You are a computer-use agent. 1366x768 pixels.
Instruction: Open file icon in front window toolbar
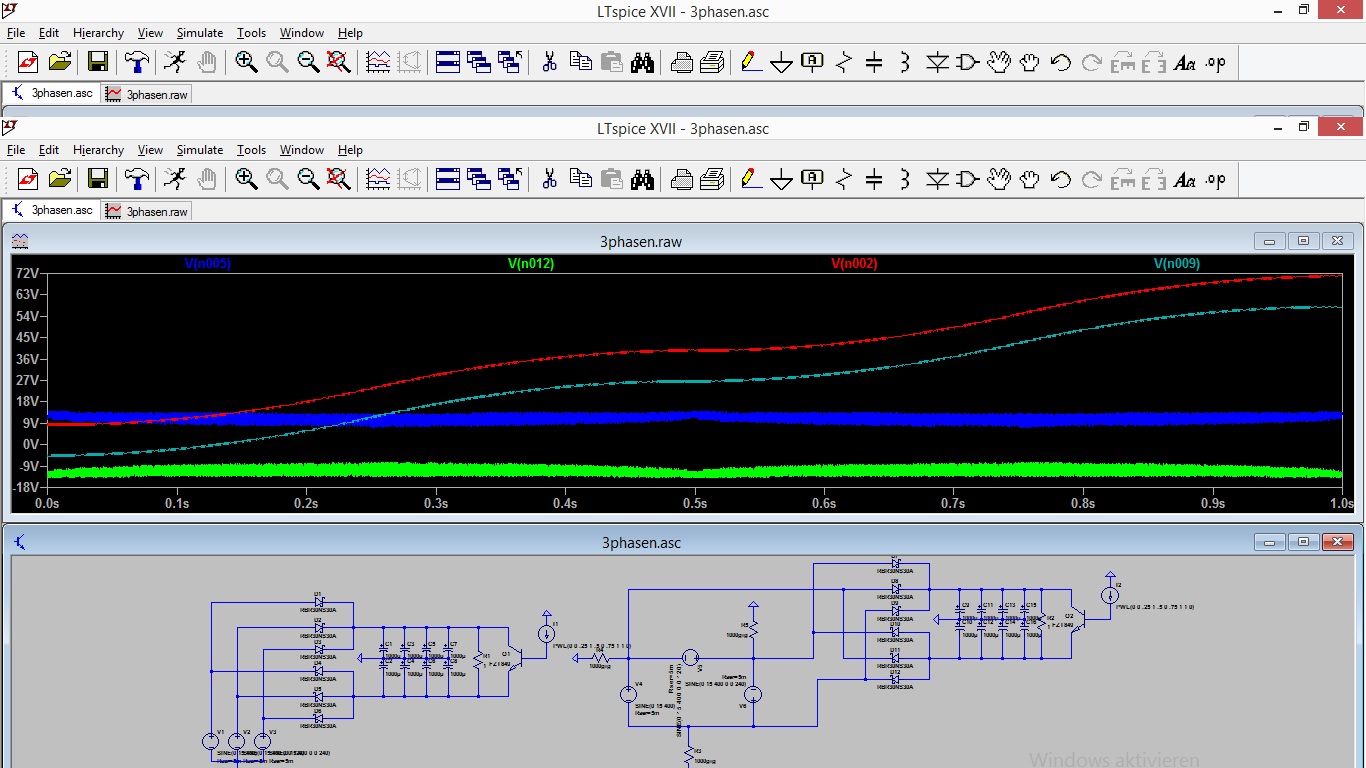[60, 180]
